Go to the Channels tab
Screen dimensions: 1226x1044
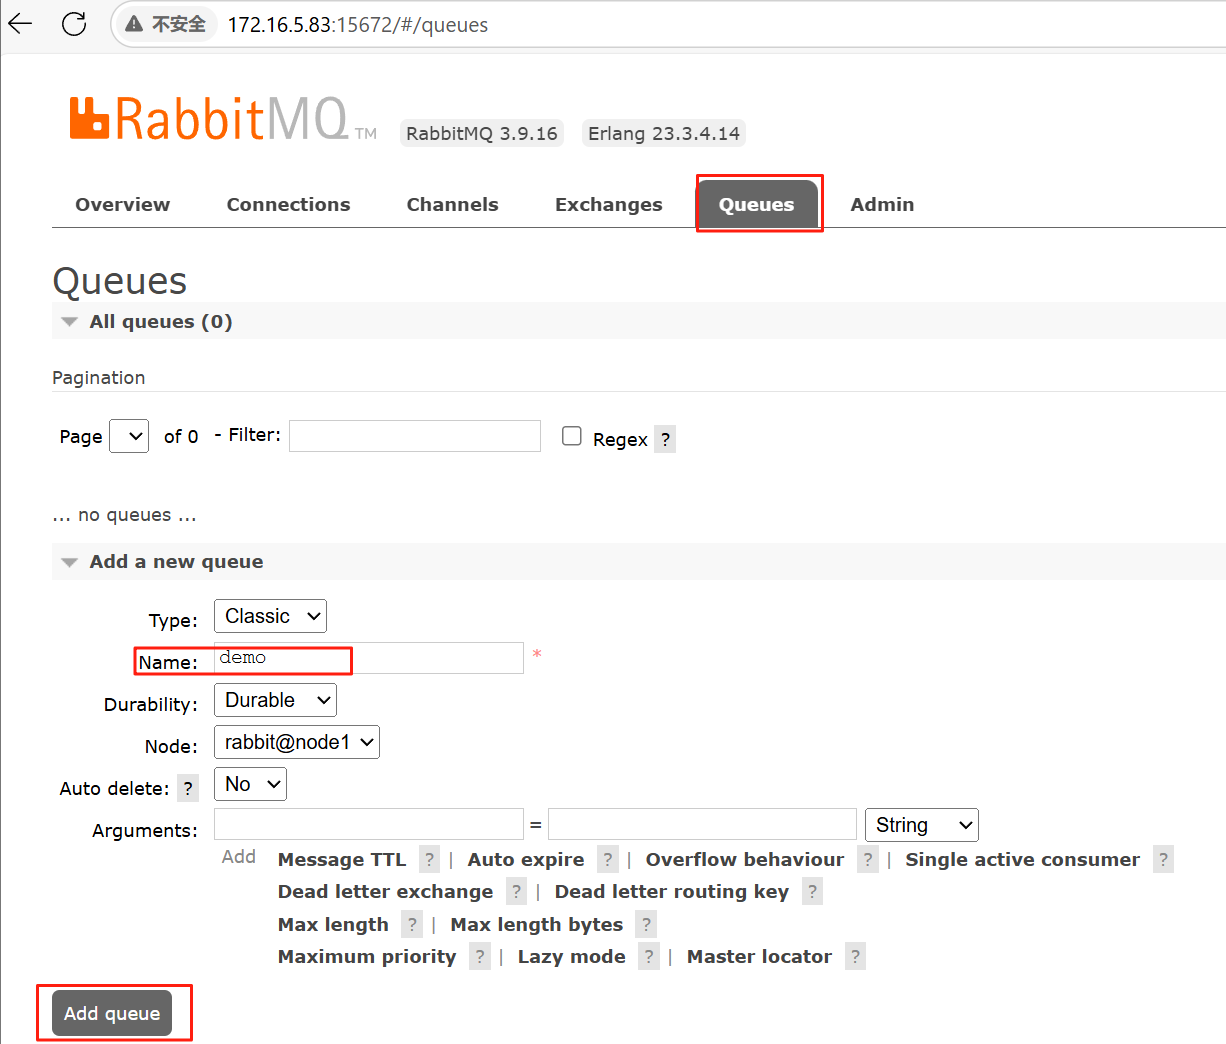(x=453, y=204)
